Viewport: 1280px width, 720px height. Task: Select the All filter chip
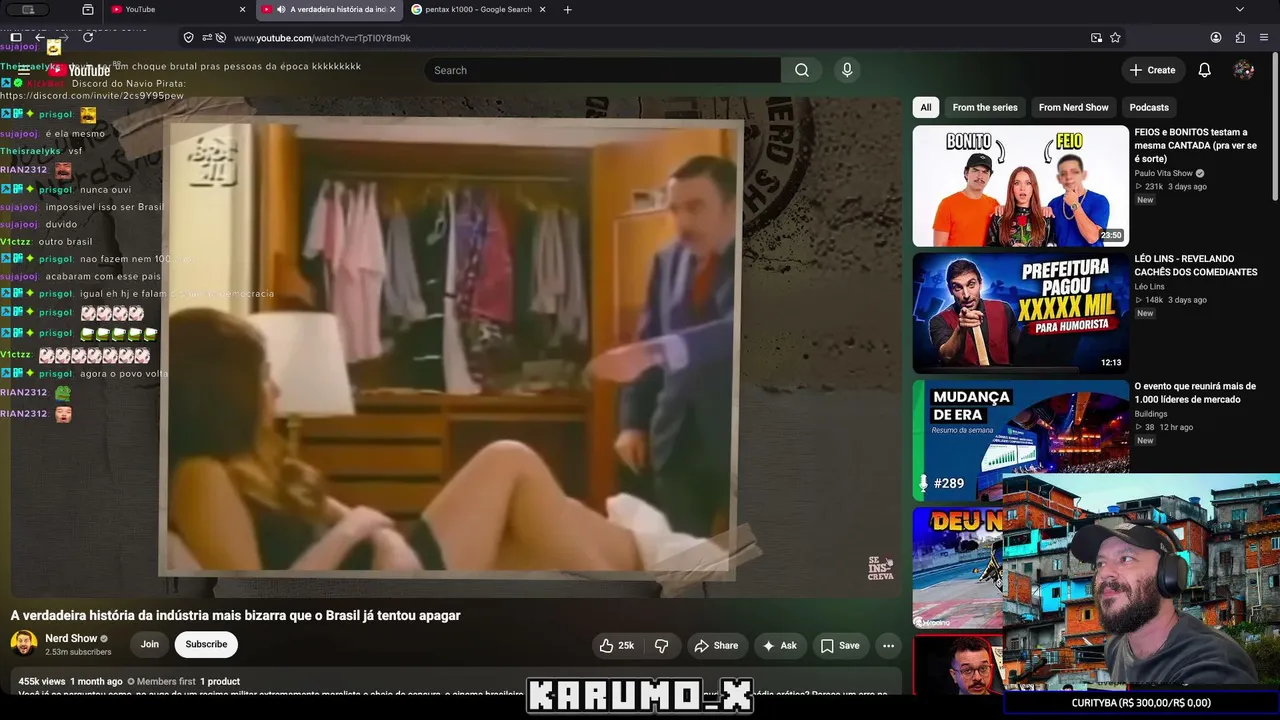click(926, 108)
